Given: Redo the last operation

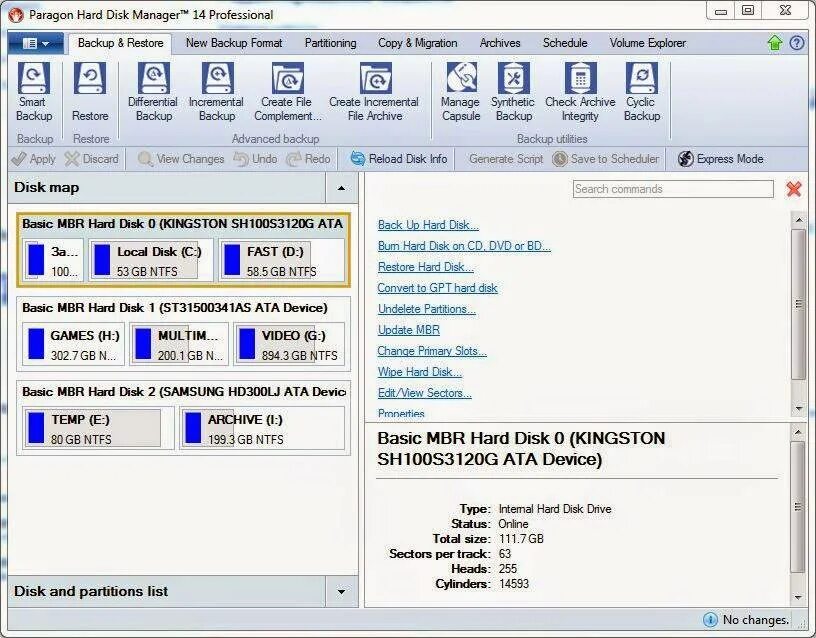Looking at the screenshot, I should tap(309, 159).
